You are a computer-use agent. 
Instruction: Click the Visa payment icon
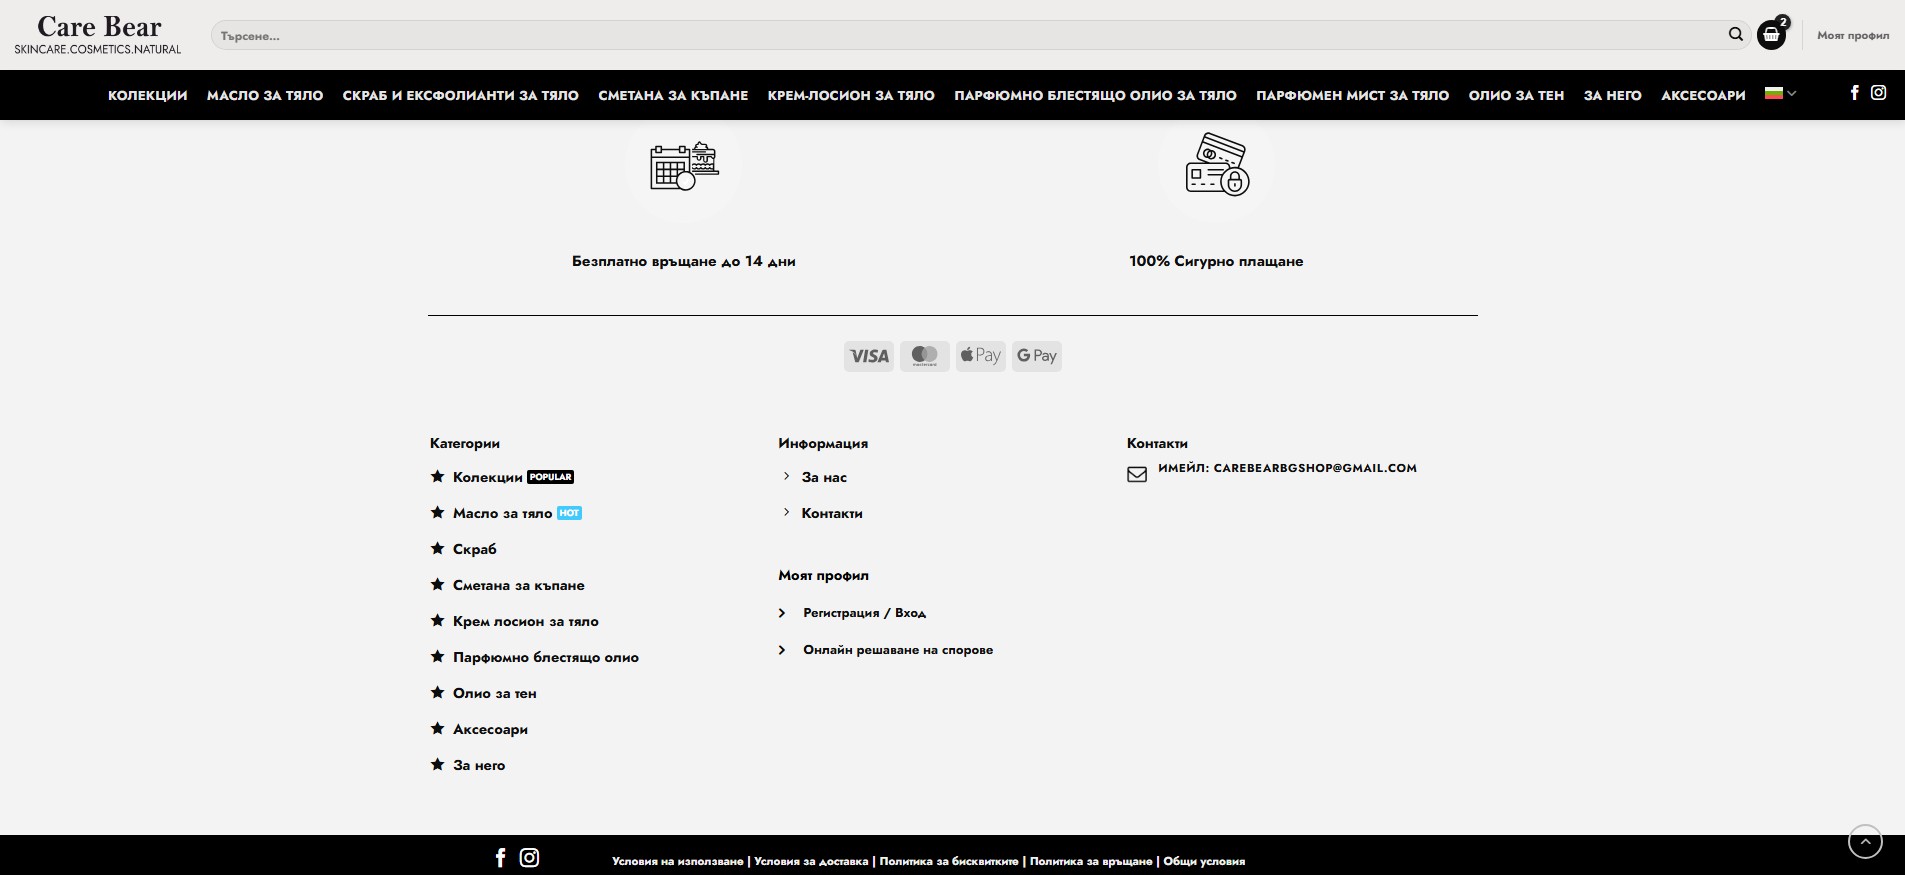coord(868,356)
